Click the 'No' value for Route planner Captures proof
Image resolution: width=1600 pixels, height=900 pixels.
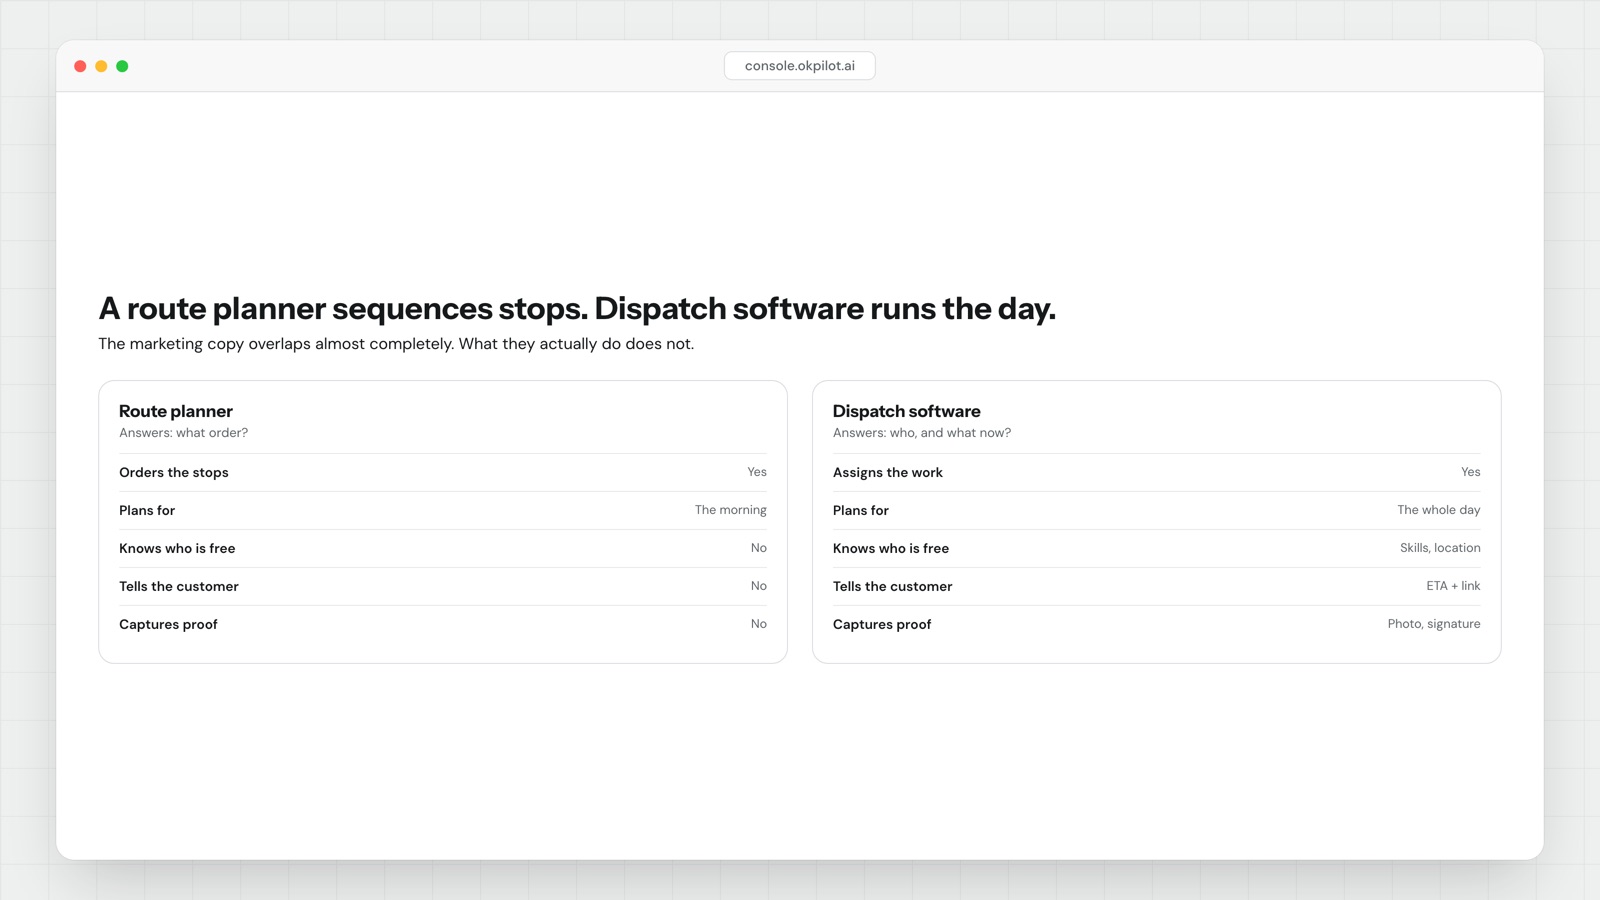point(759,624)
